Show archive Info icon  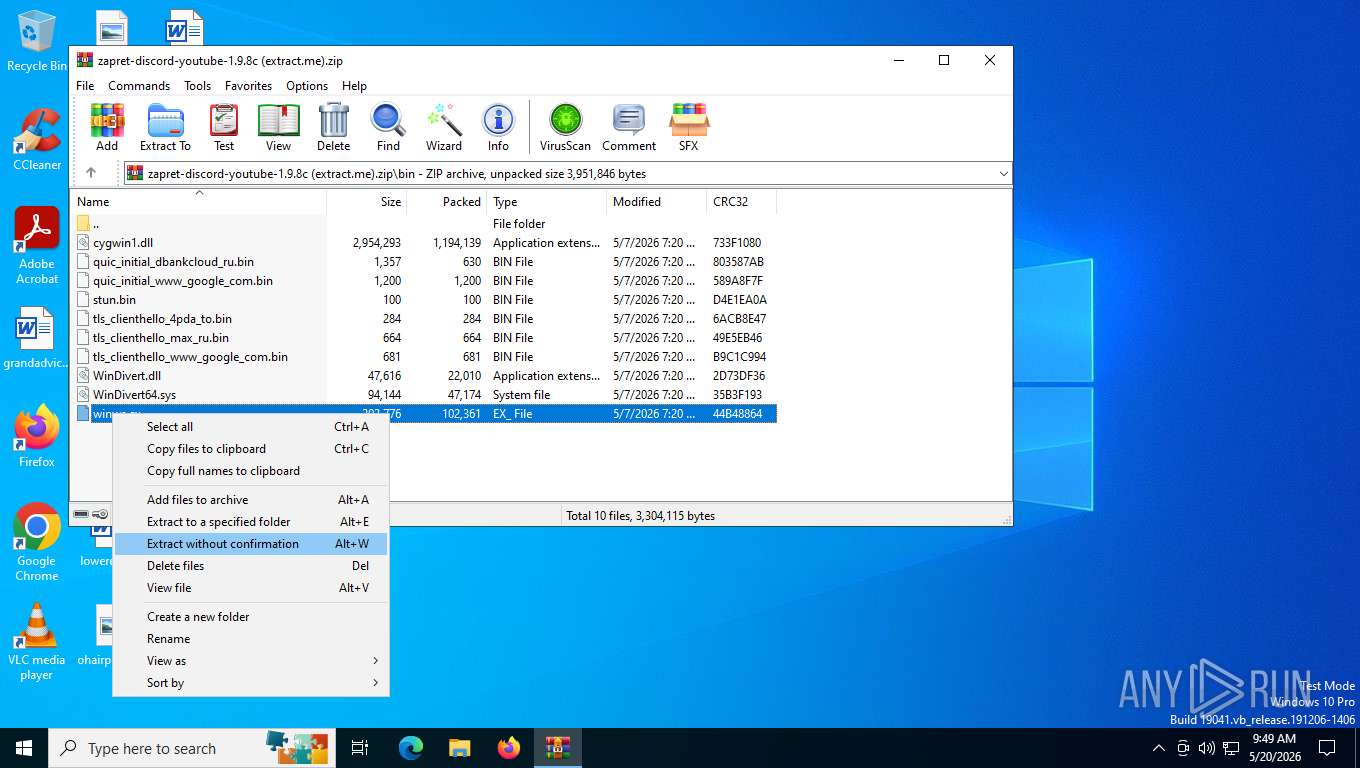coord(498,127)
